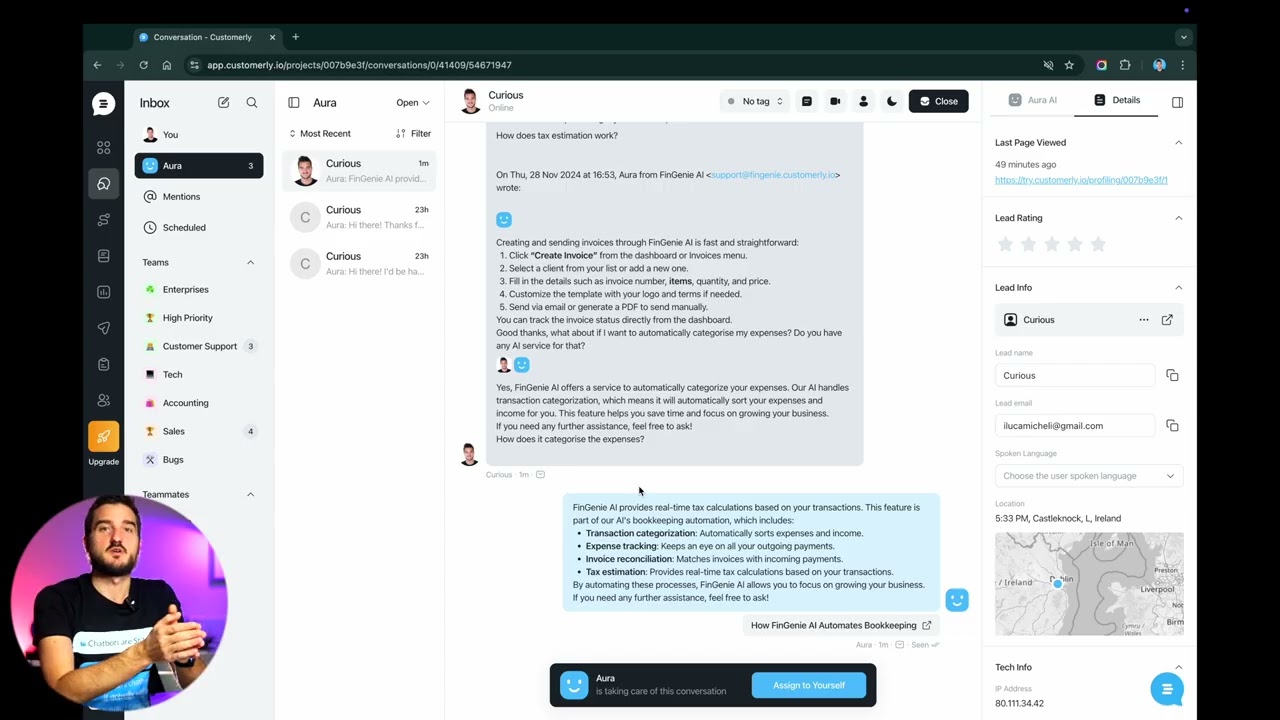Open the contacts people icon in sidebar
Viewport: 1280px width, 720px height.
click(103, 400)
